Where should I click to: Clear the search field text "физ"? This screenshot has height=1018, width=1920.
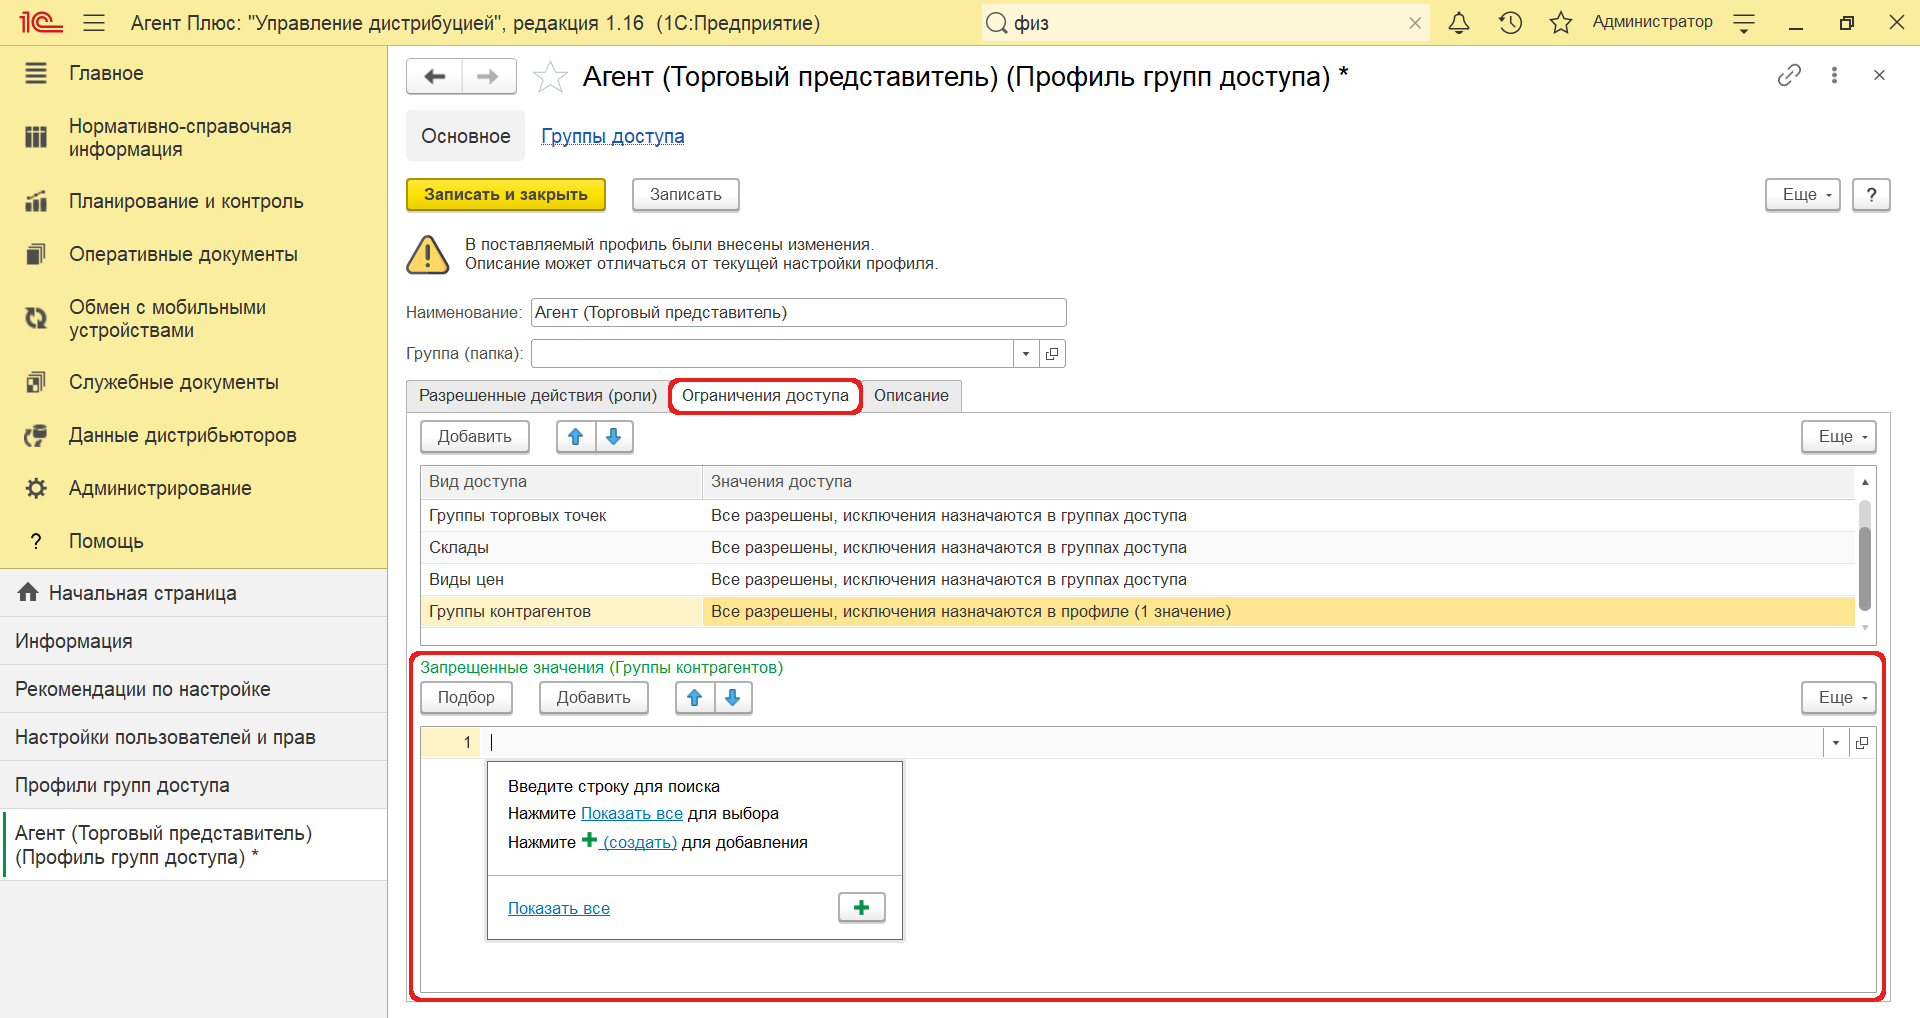[x=1415, y=23]
